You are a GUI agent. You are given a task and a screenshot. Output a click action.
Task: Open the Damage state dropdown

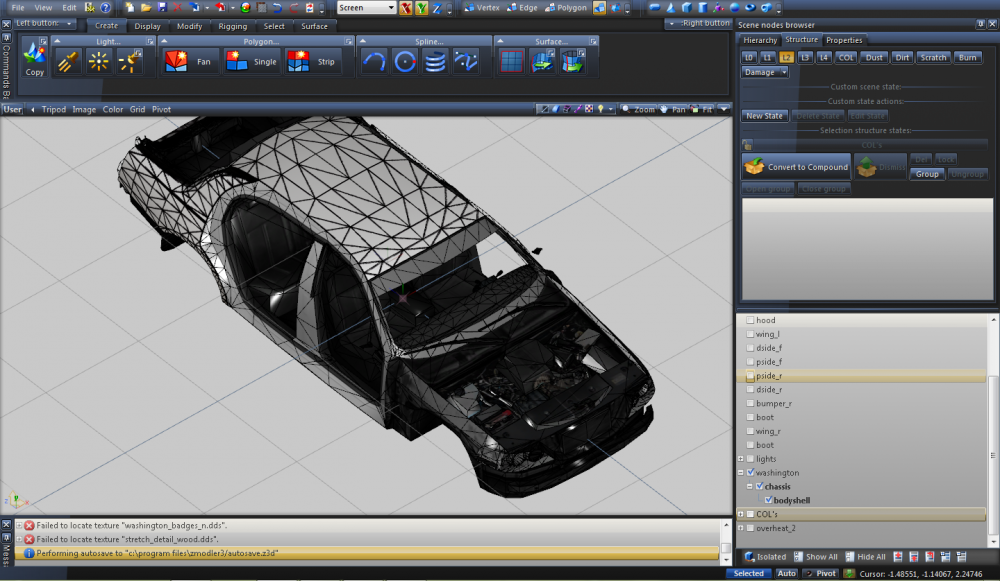coord(764,72)
